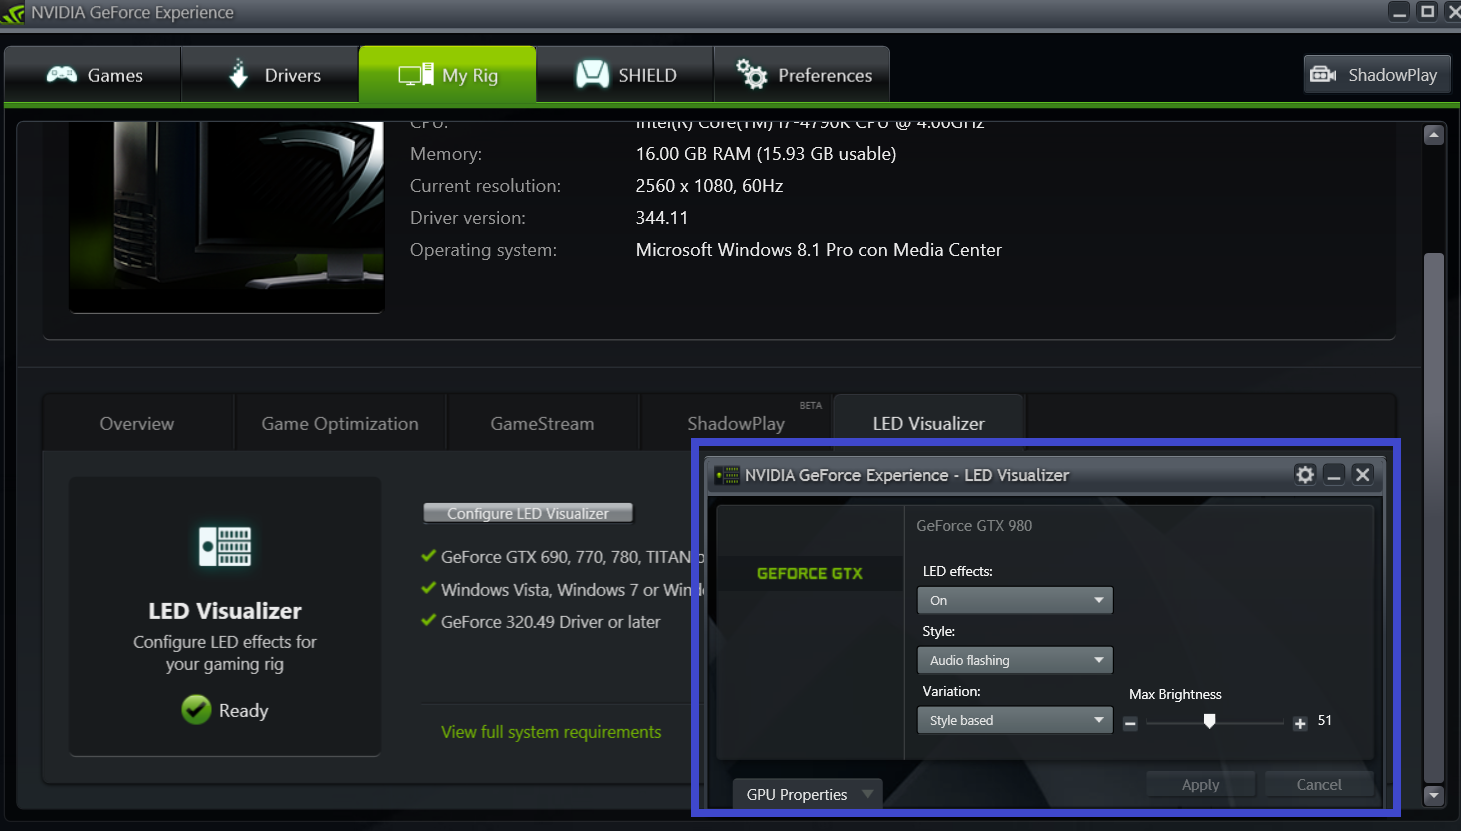
Task: Open the Game Optimization sub-tab
Action: [x=340, y=423]
